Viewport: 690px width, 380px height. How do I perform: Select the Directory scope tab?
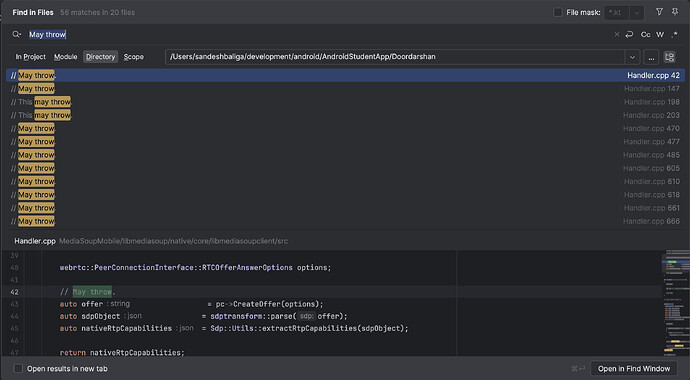point(100,57)
